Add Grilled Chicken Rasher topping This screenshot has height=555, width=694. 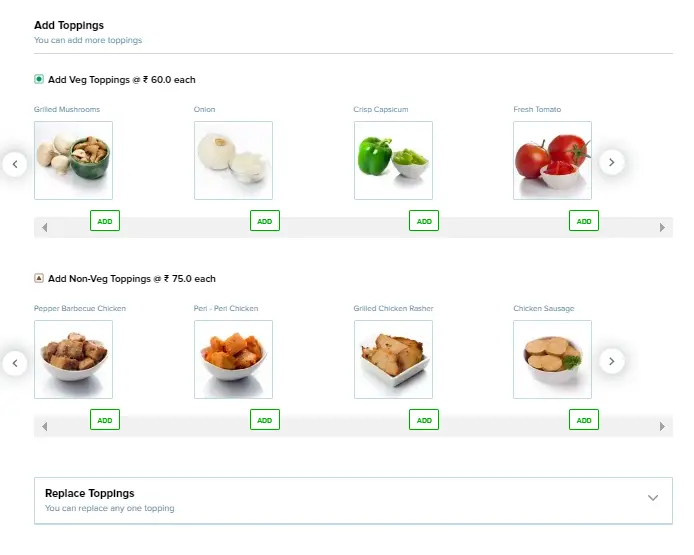[424, 420]
